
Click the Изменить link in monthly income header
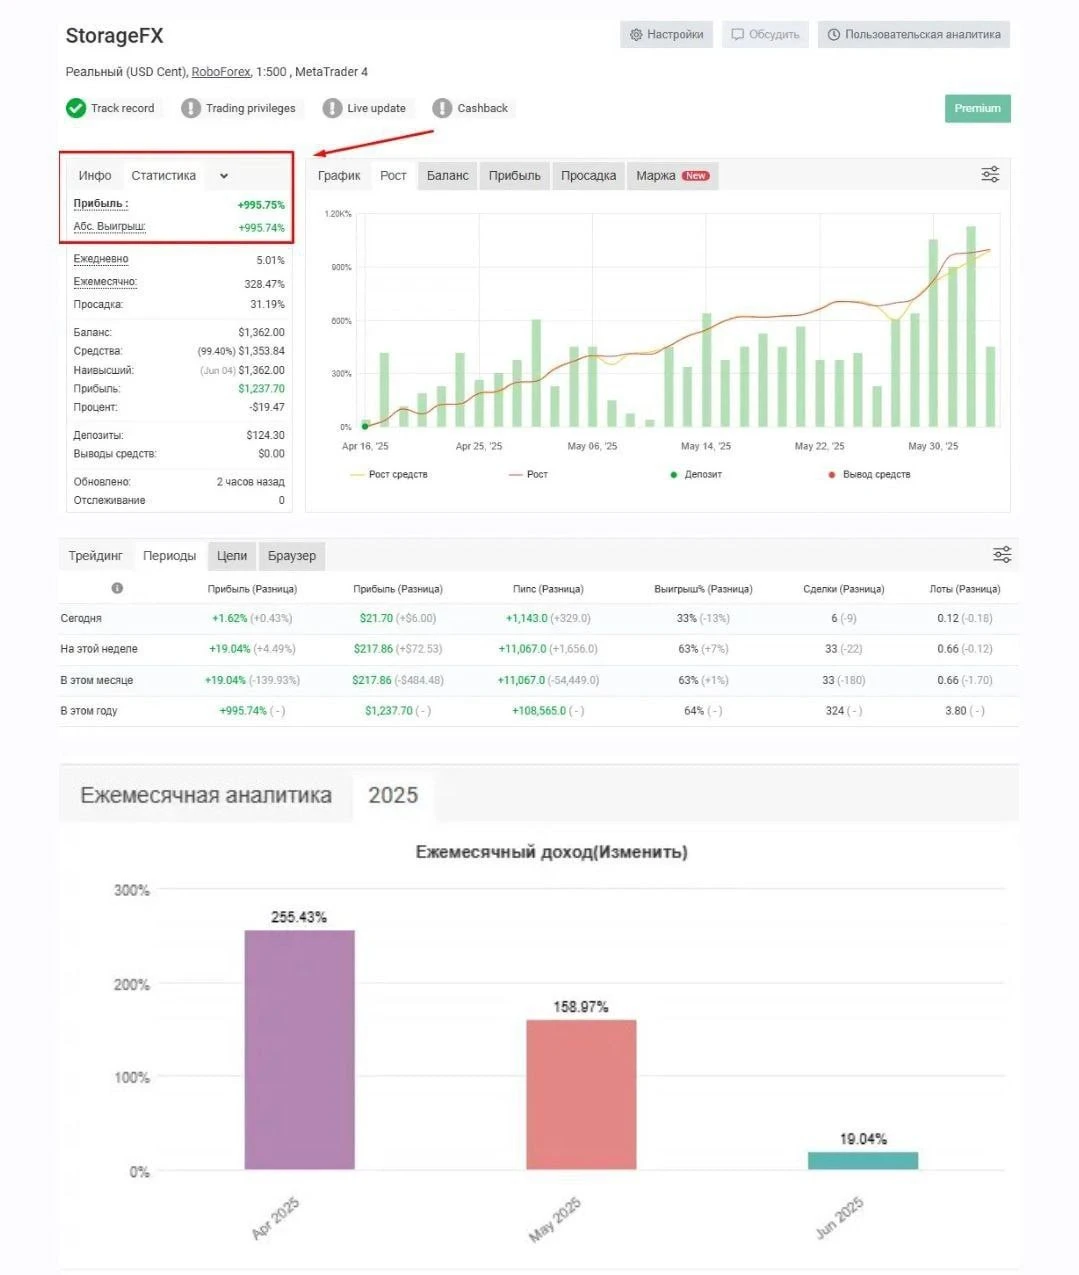click(x=640, y=851)
